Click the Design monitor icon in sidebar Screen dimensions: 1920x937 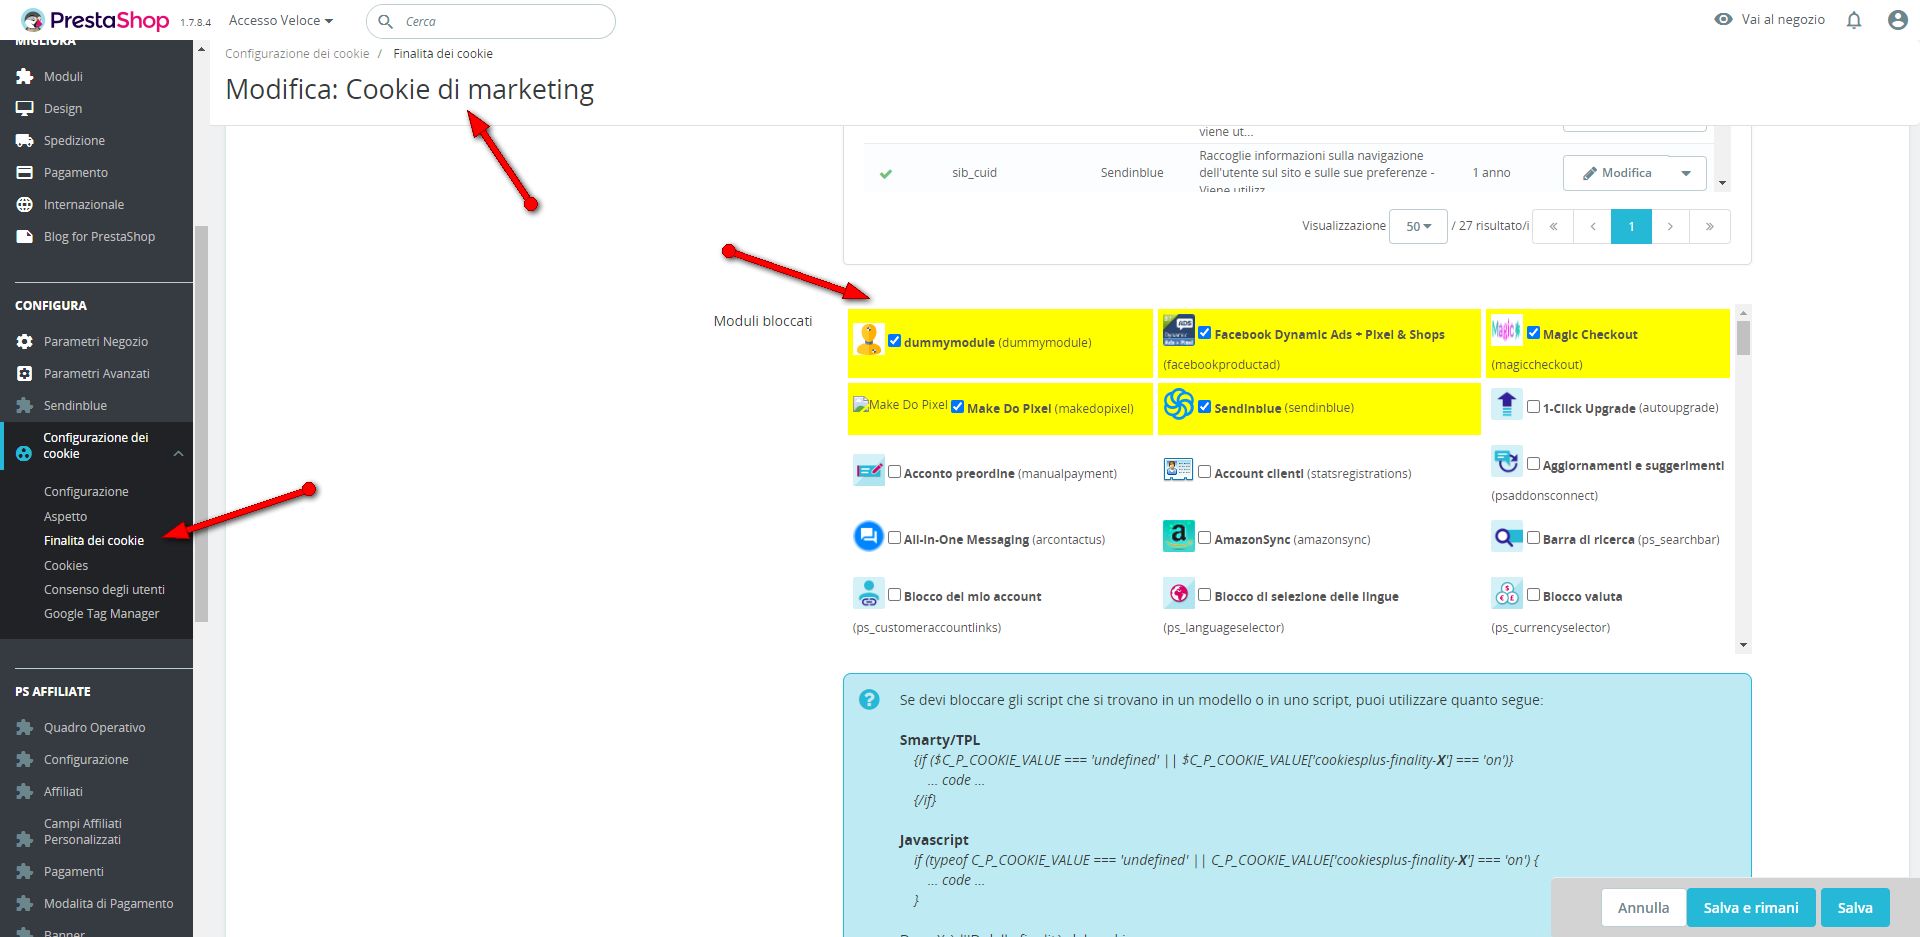click(25, 108)
